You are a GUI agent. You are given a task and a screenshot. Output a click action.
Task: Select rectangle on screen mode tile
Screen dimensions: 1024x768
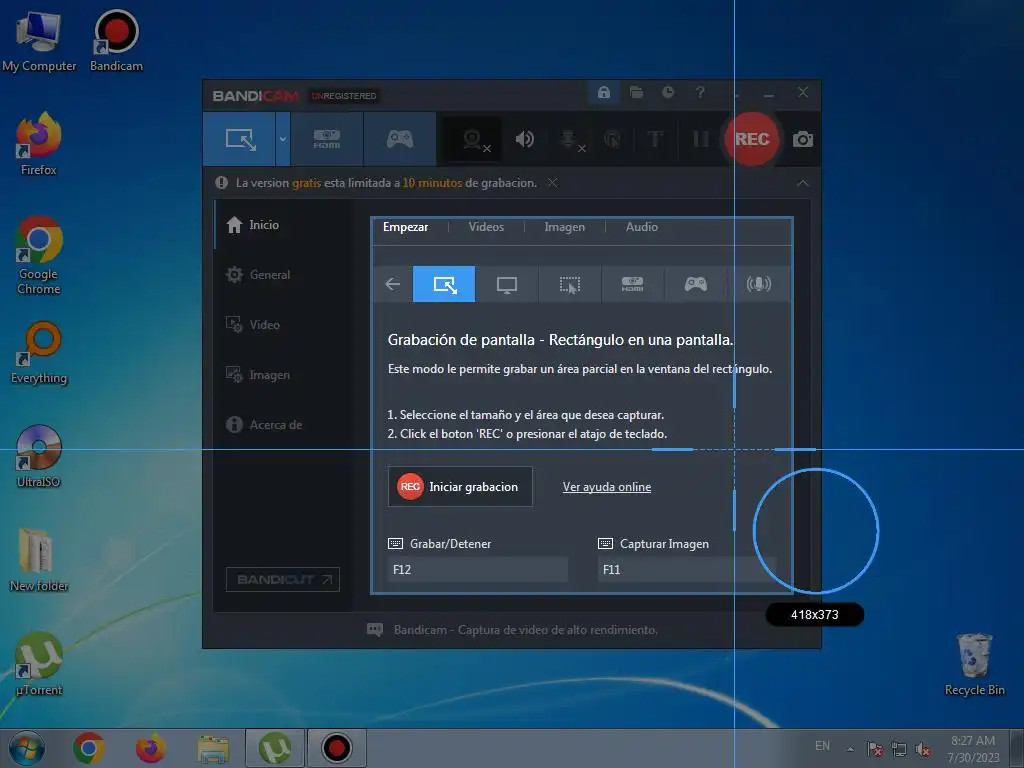[444, 284]
